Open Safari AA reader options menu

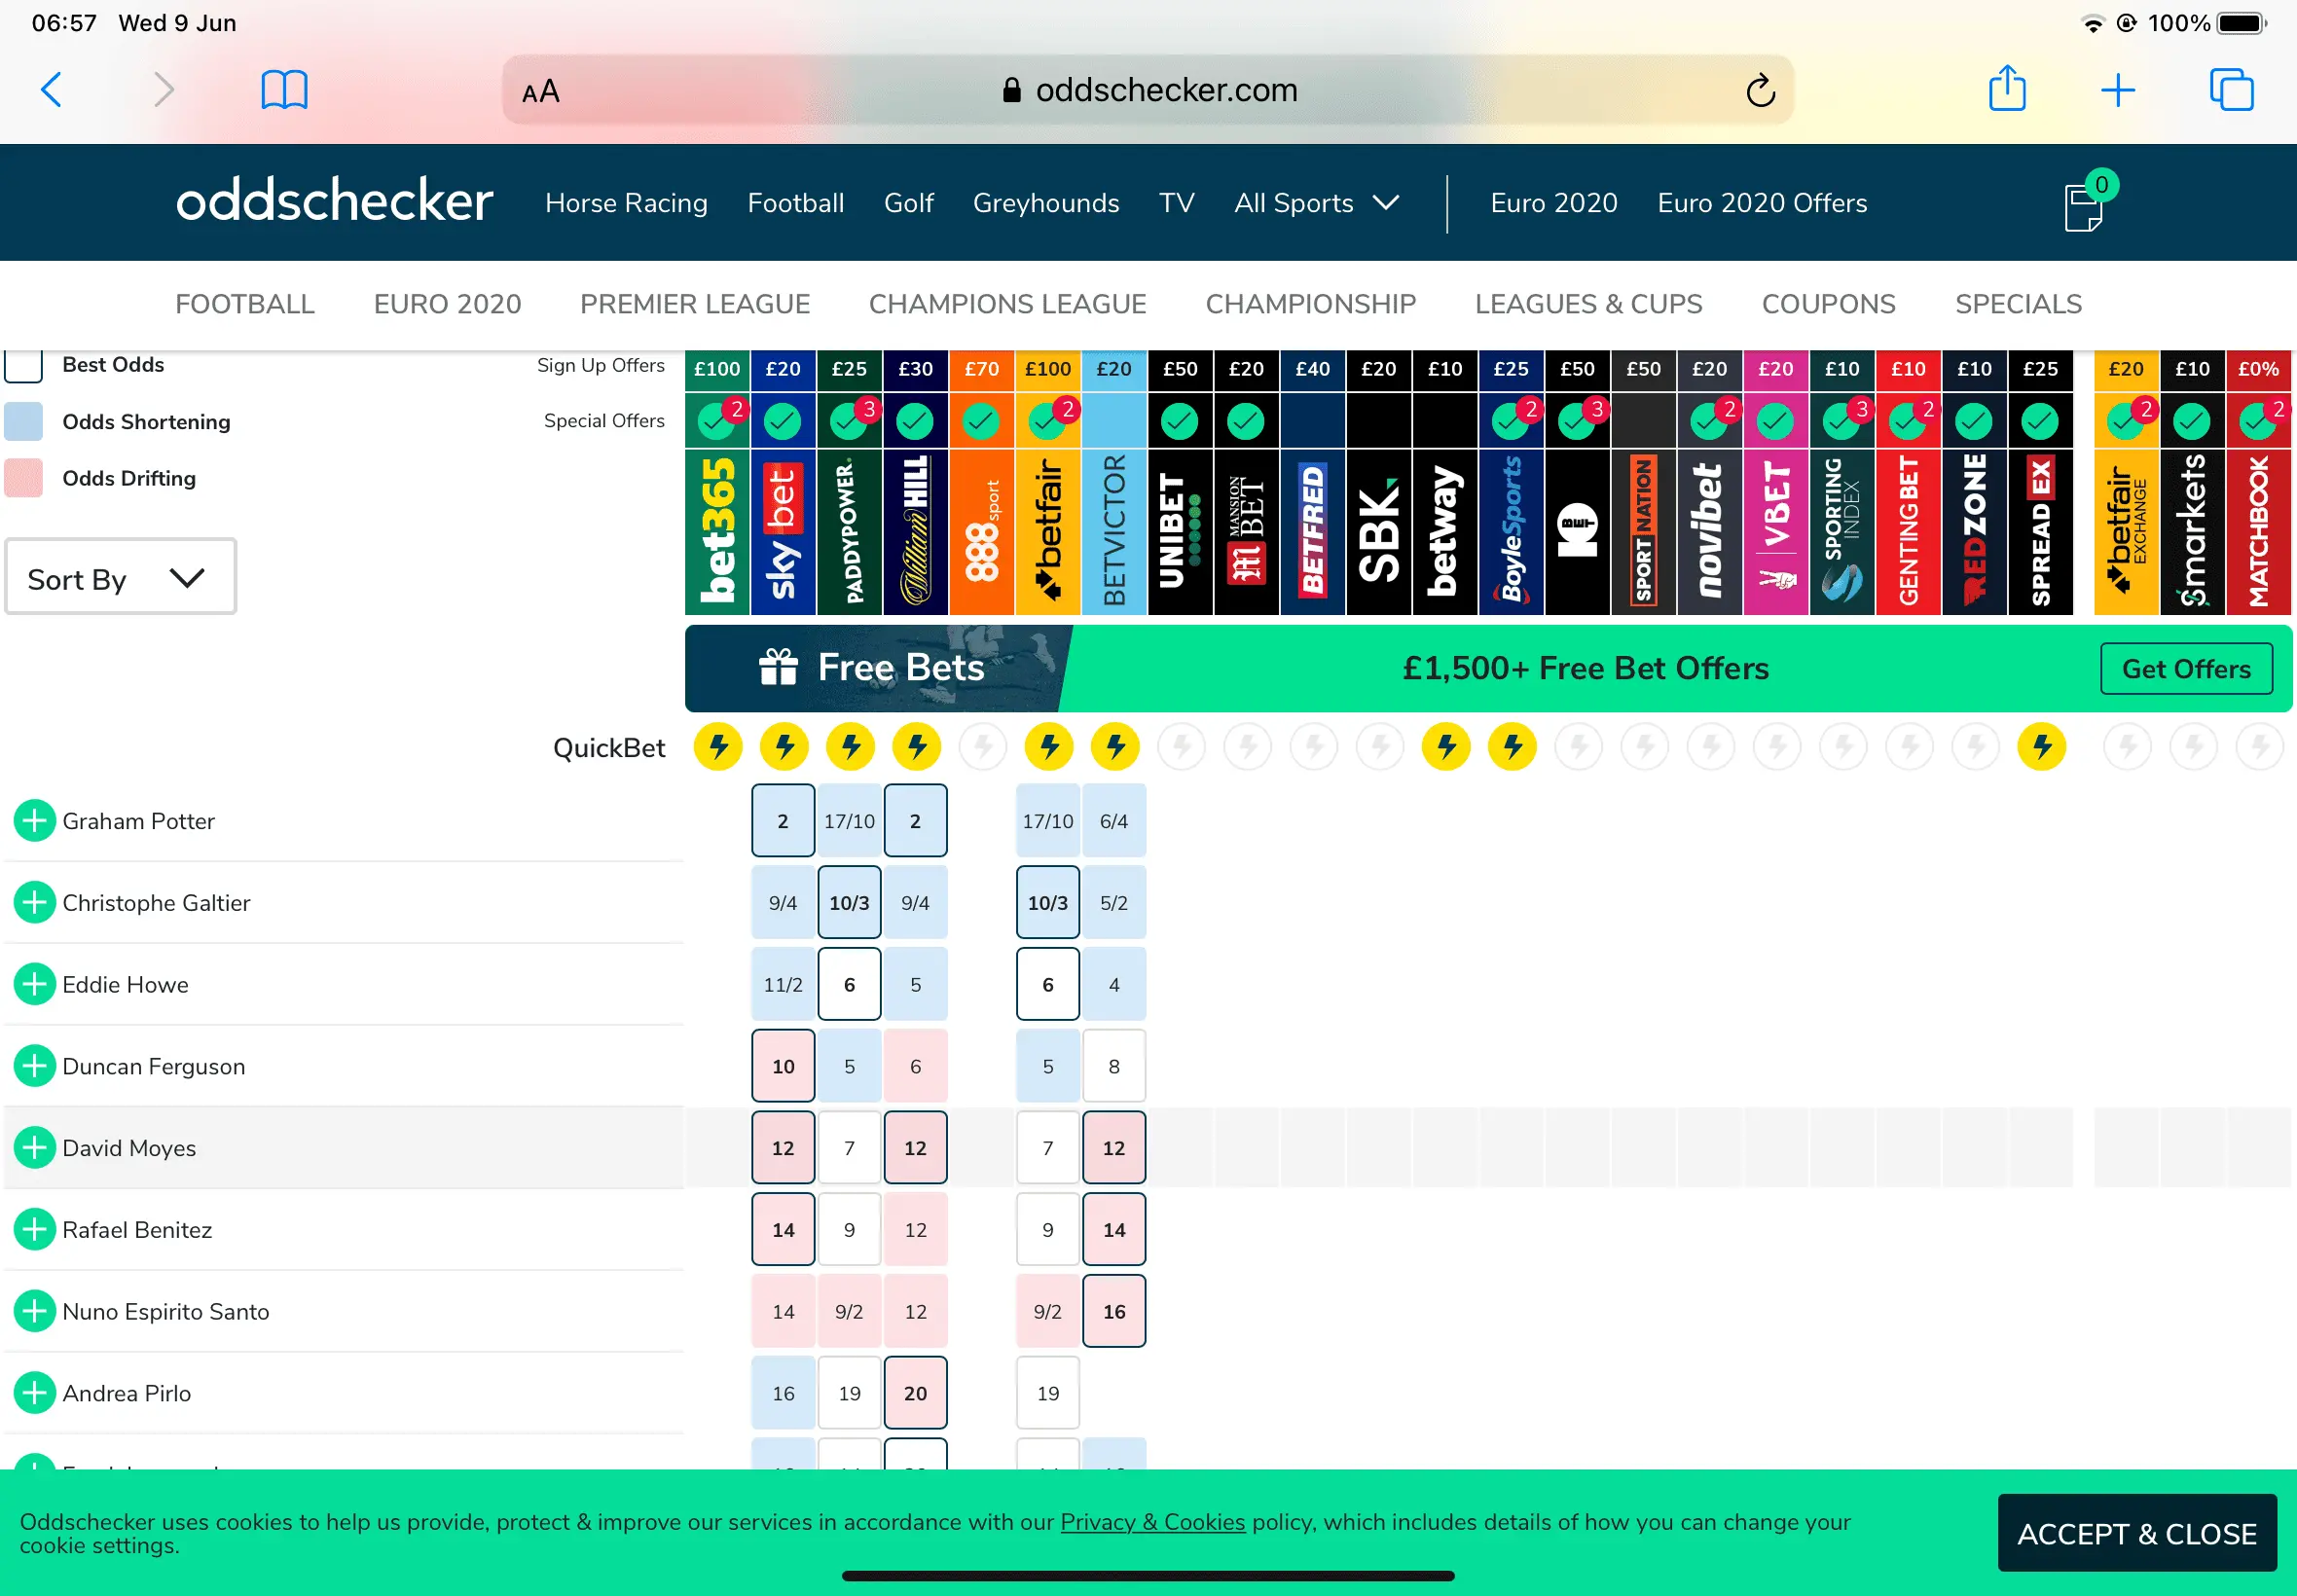tap(541, 92)
